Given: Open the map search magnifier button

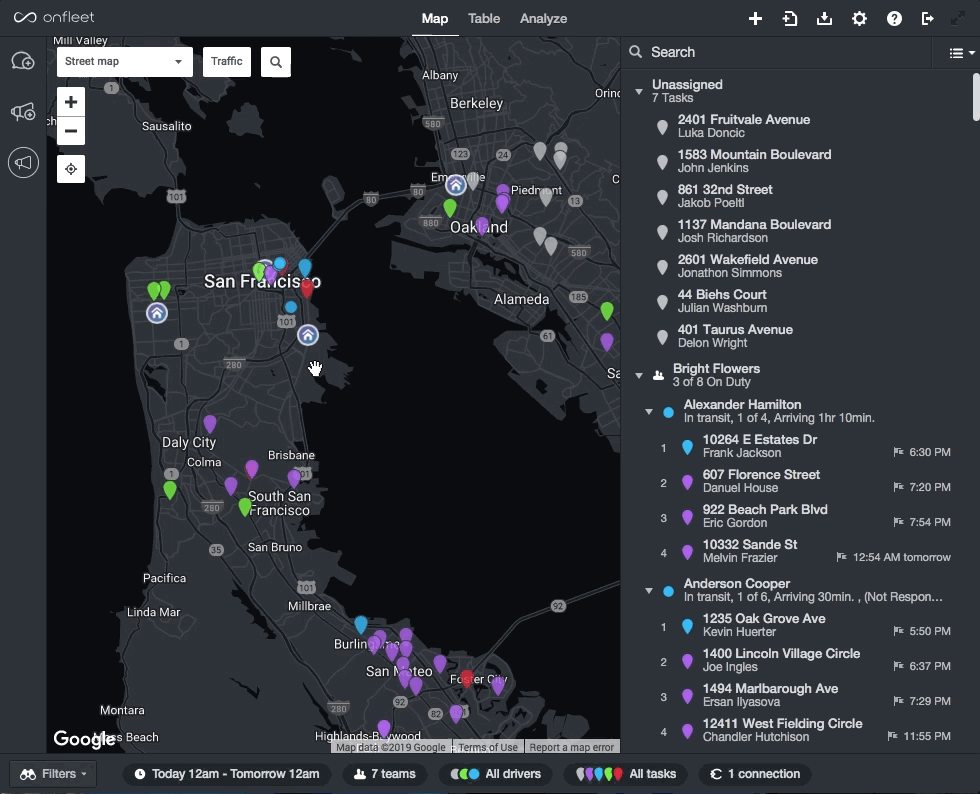Looking at the screenshot, I should click(276, 62).
